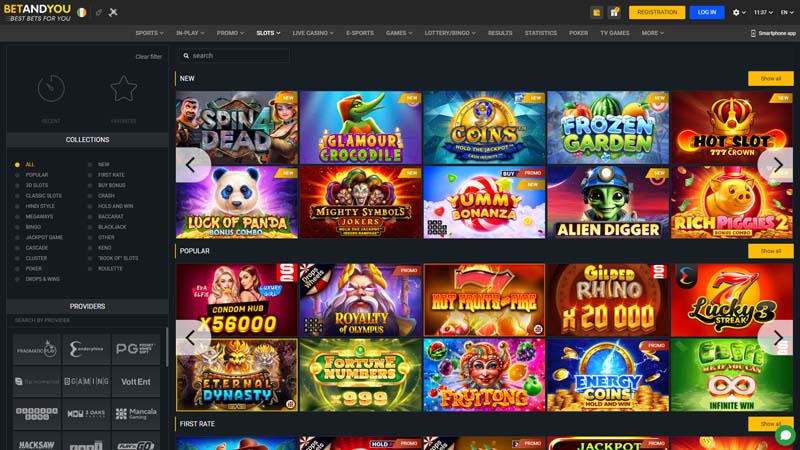Expand the GAMES dropdown menu
The width and height of the screenshot is (800, 450).
399,33
